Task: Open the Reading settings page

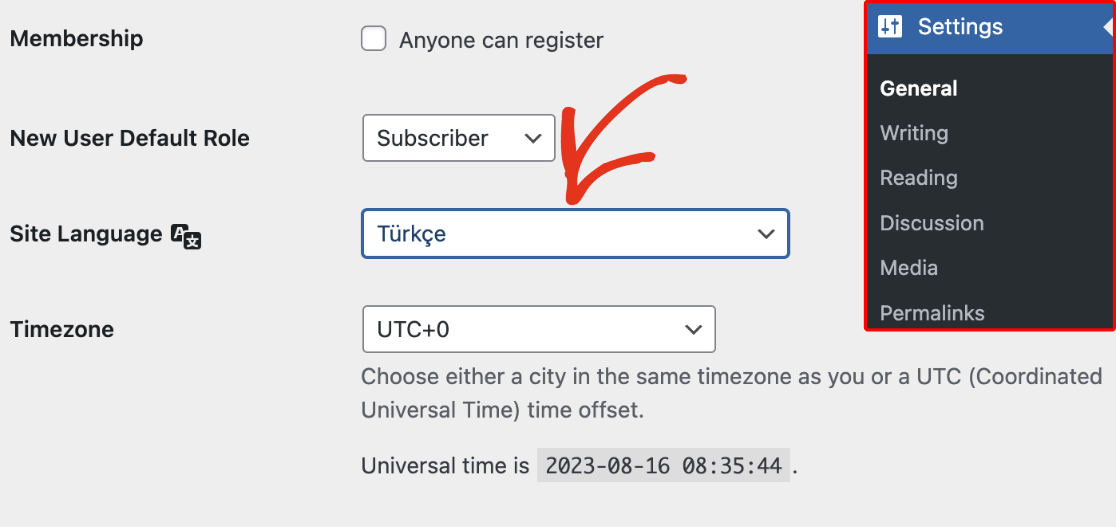Action: tap(918, 178)
